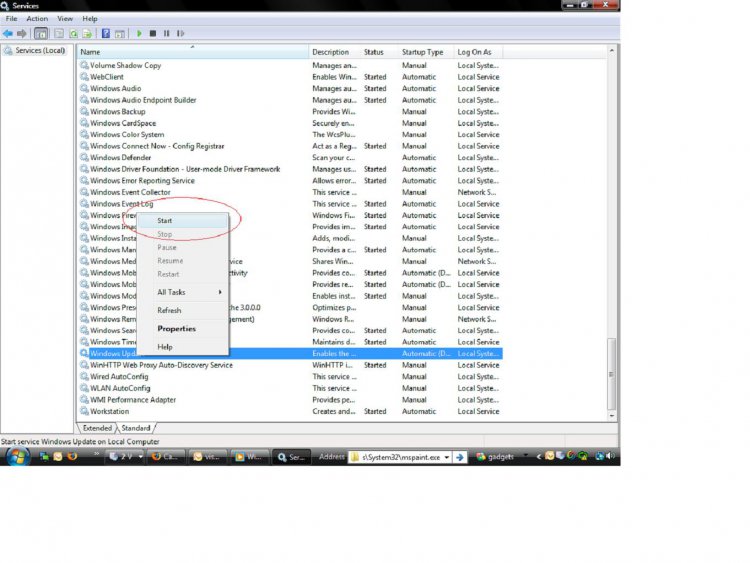The width and height of the screenshot is (750, 563).
Task: Open the Windows Start orb
Action: (18, 457)
